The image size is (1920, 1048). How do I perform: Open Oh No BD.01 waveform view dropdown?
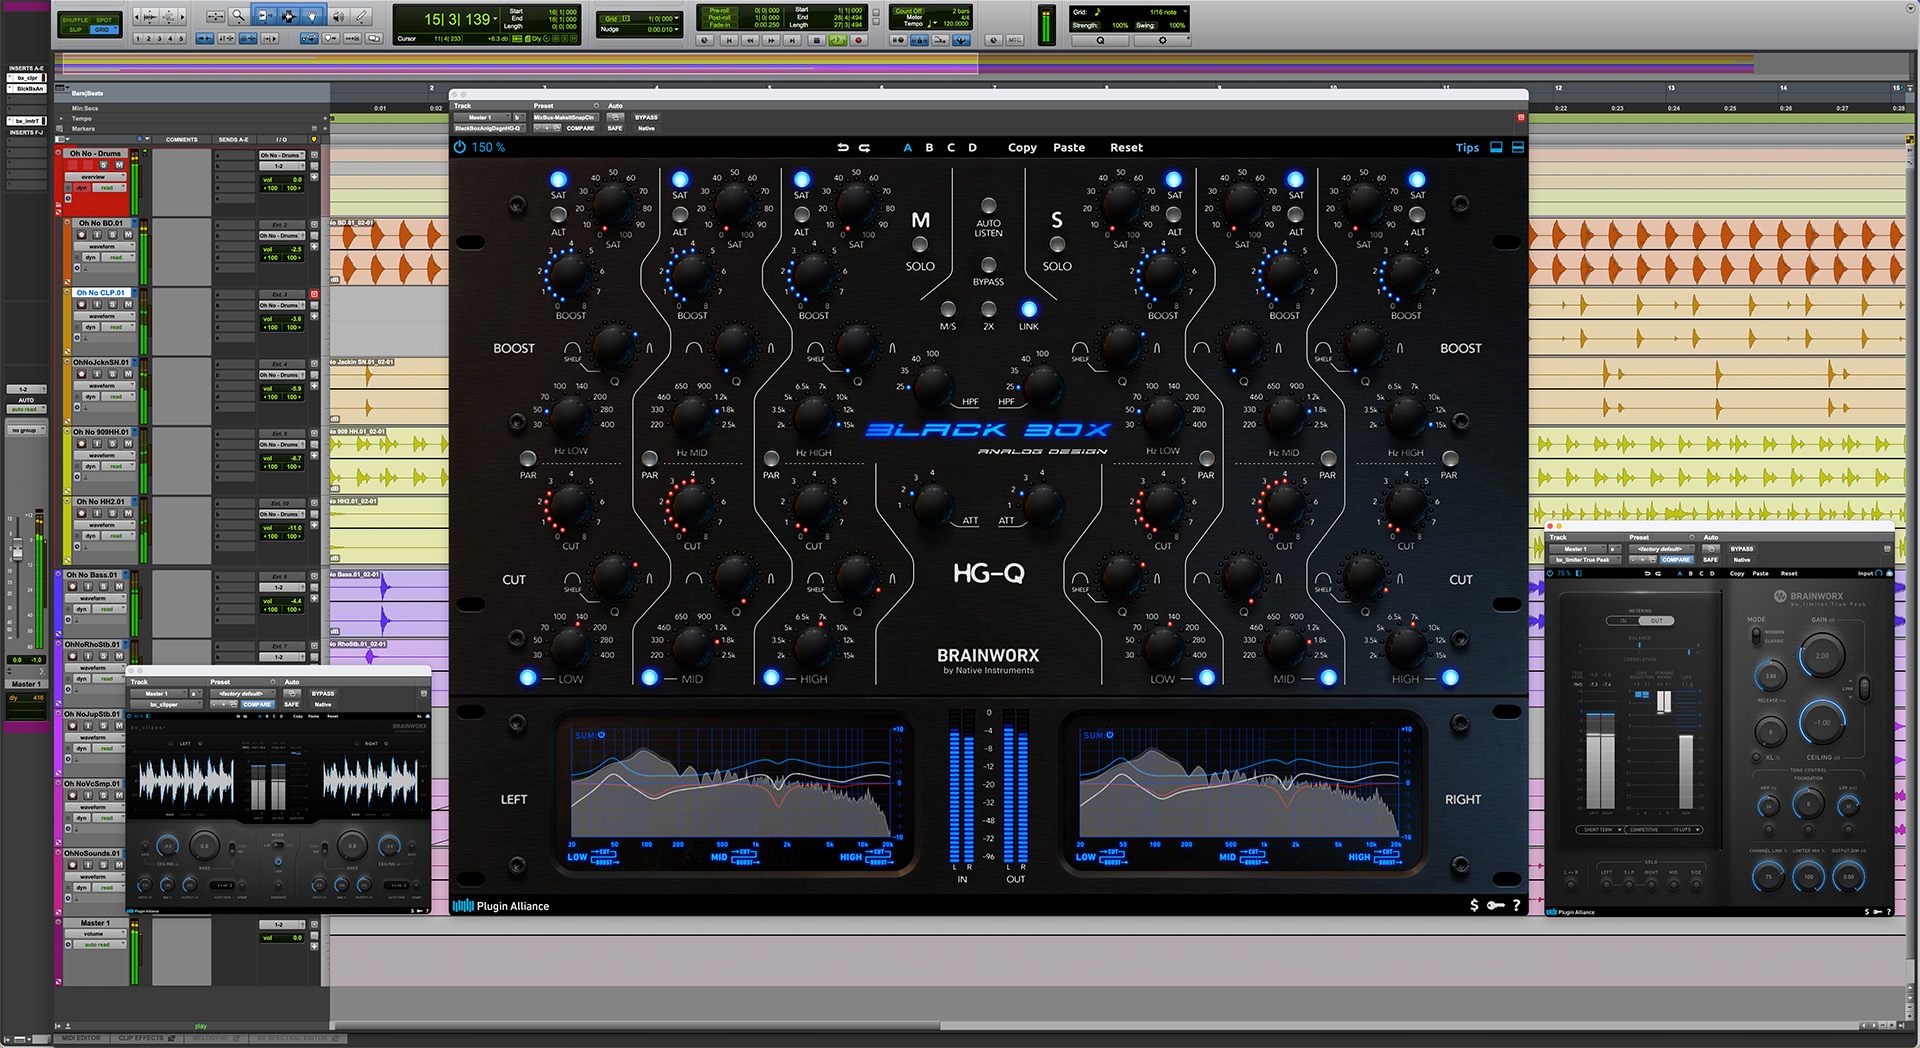coord(105,246)
